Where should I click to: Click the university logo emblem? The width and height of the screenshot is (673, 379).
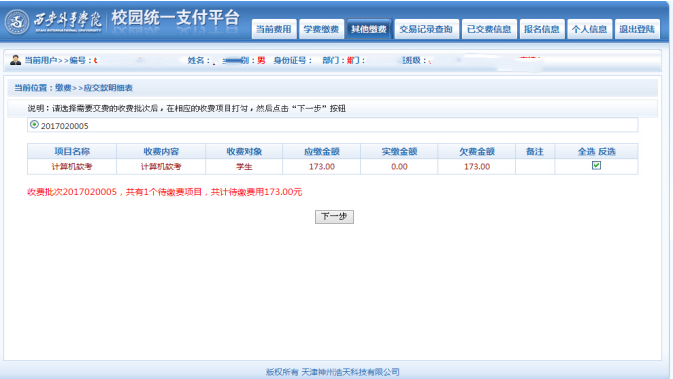[17, 22]
